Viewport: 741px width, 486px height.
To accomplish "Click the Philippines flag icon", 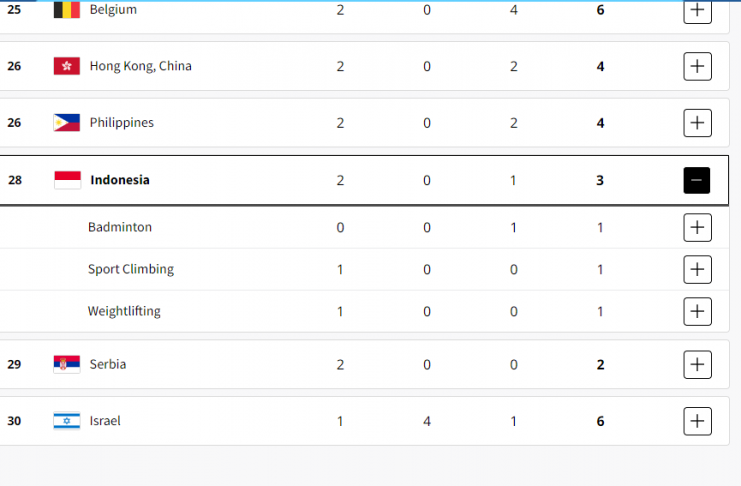I will (x=67, y=123).
